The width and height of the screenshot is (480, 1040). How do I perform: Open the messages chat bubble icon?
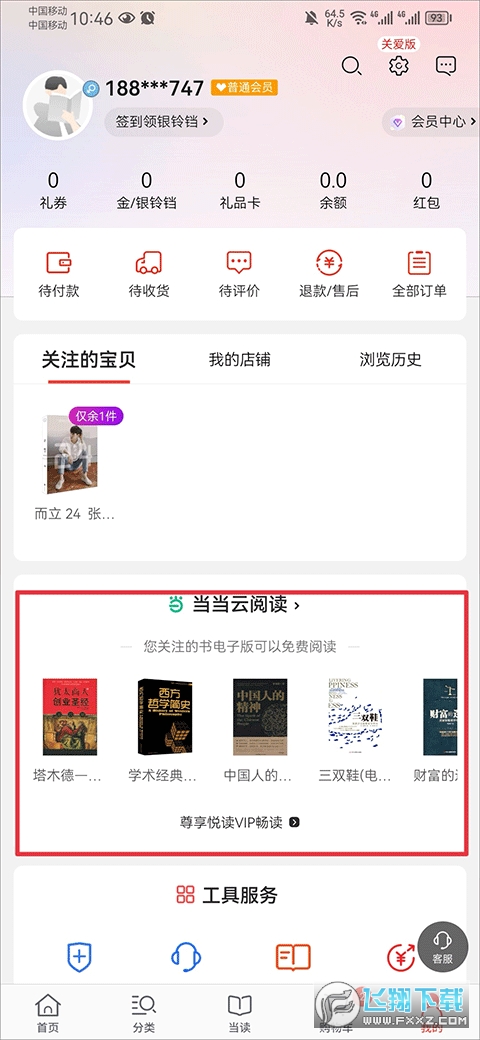point(446,66)
